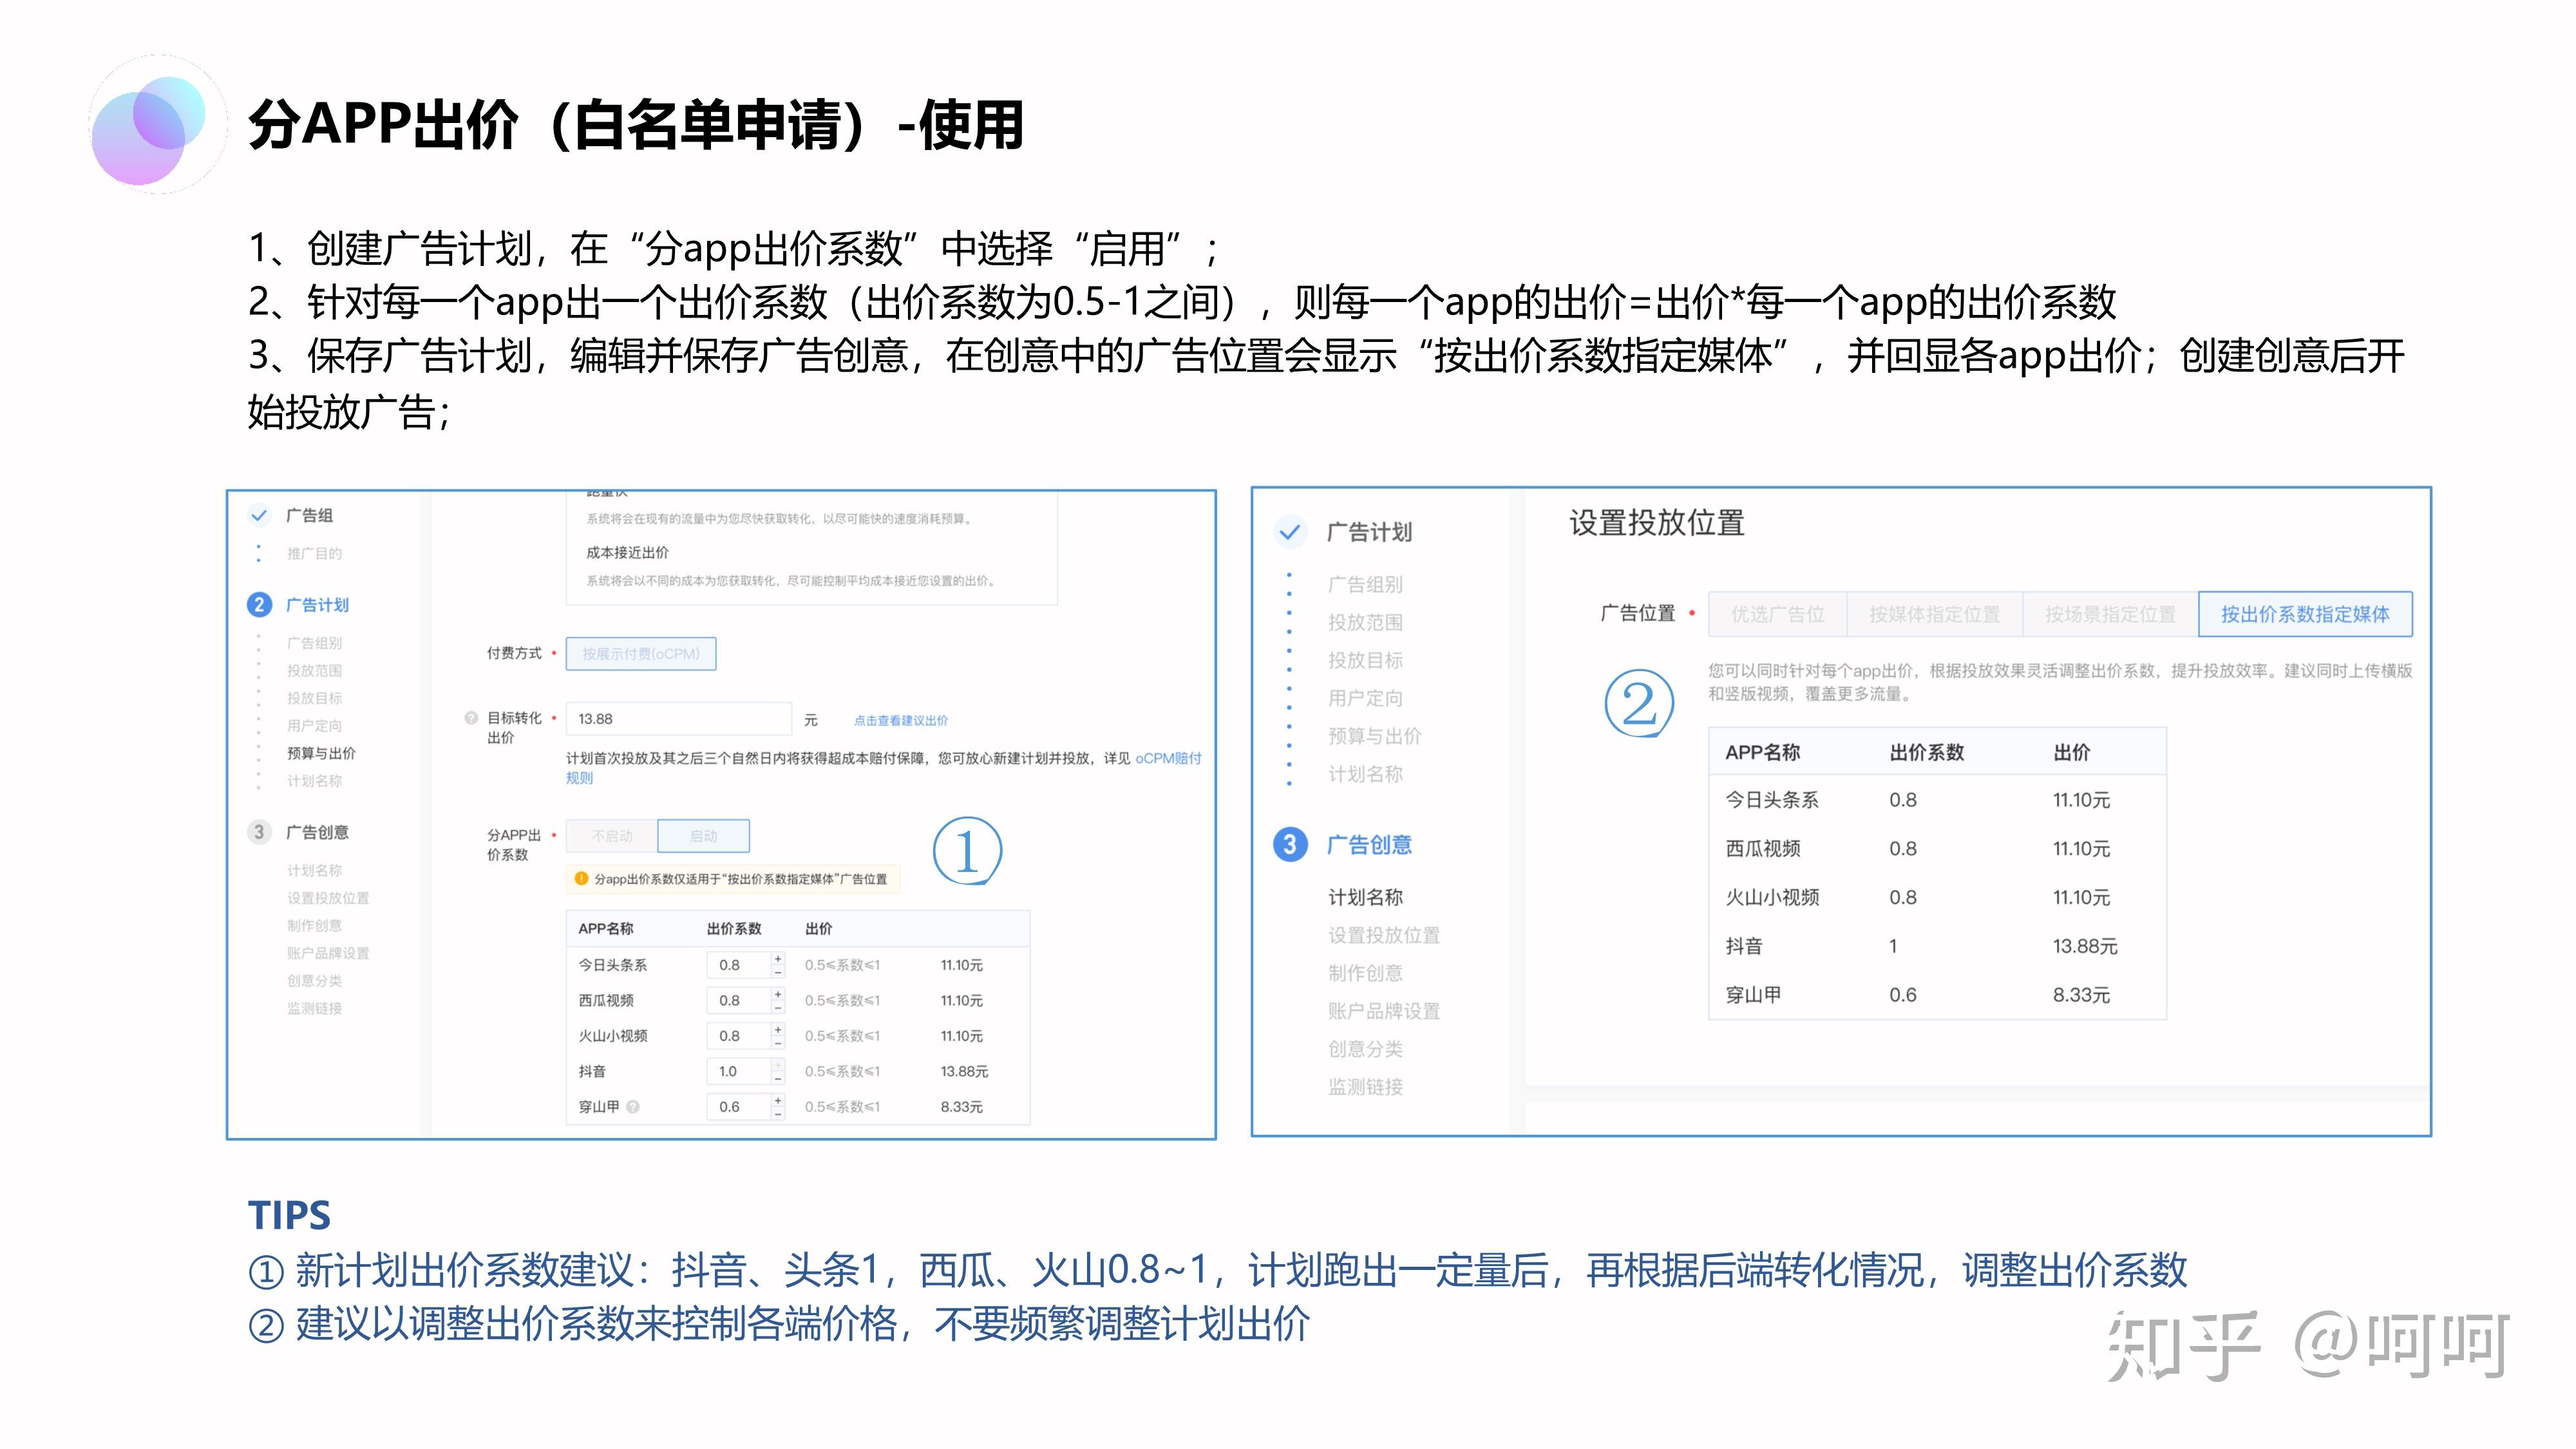Open 创意分类 under the blue step 3 广告创意
This screenshot has width=2576, height=1449.
(x=1365, y=1049)
